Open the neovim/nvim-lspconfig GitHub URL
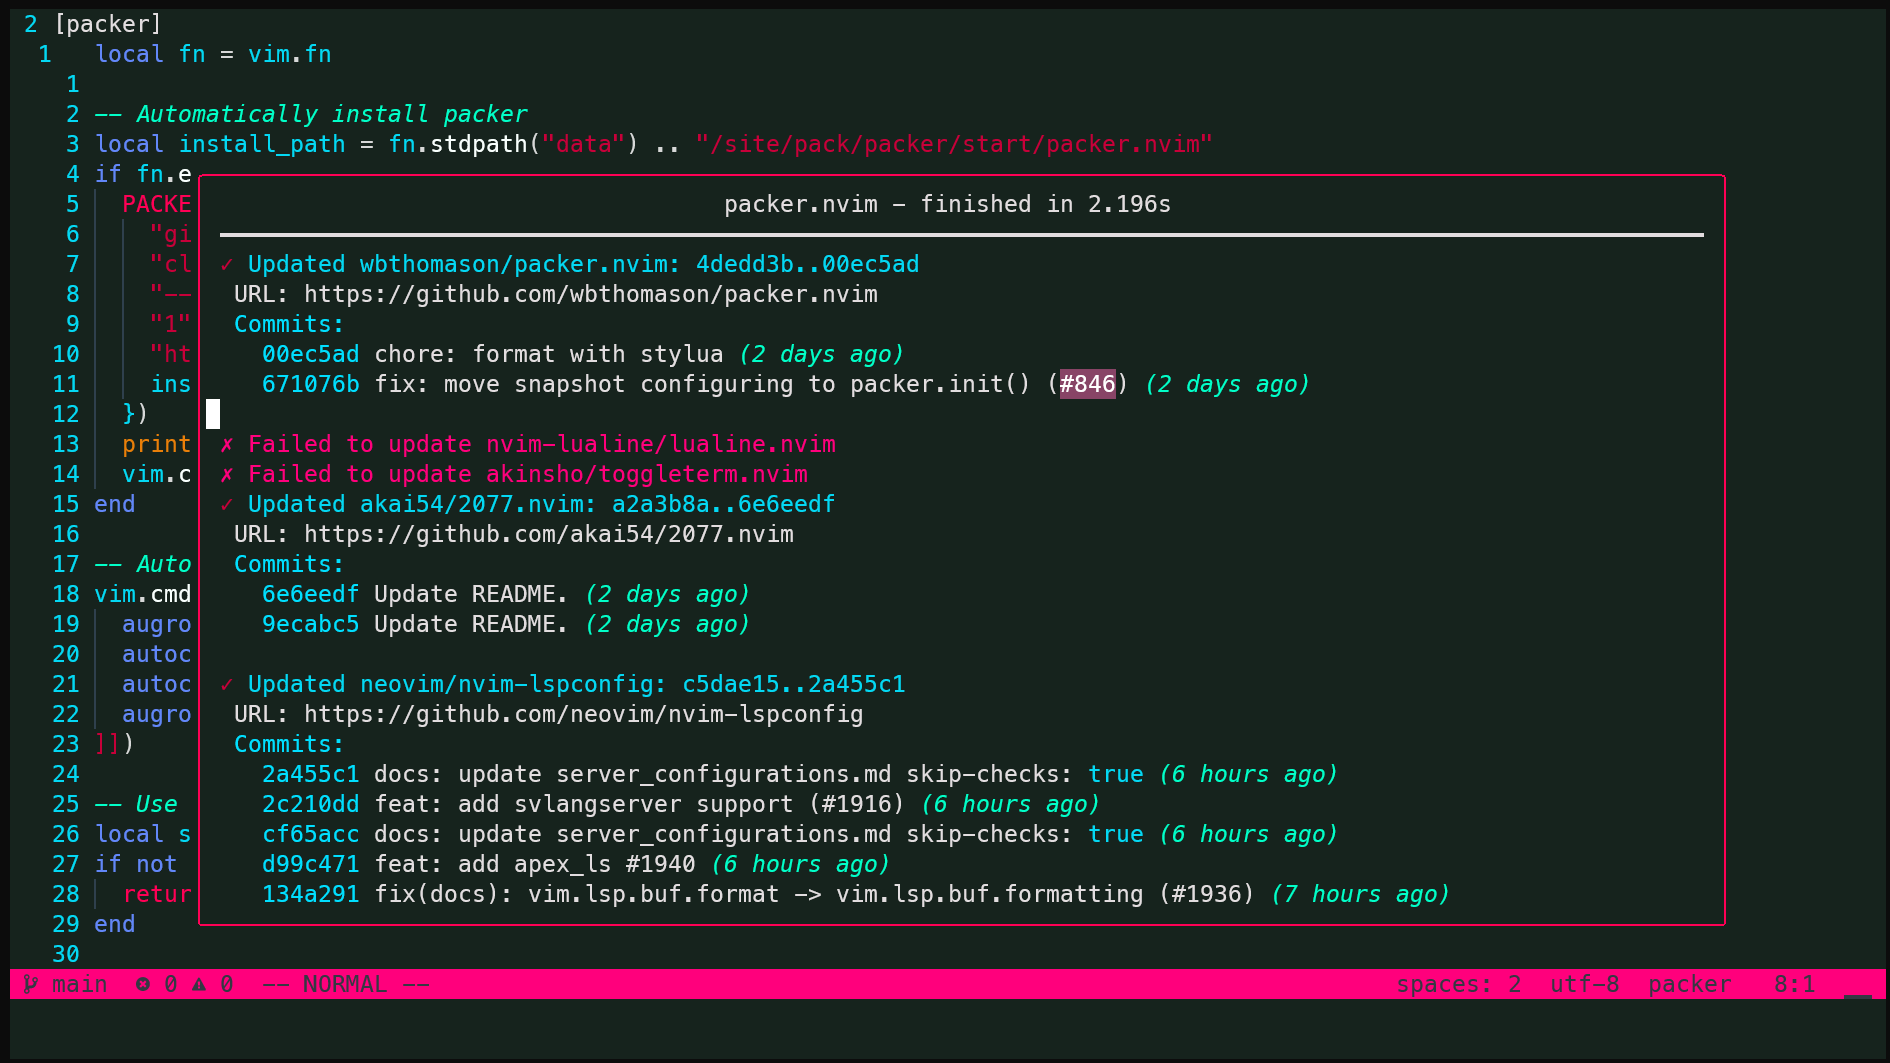Image resolution: width=1890 pixels, height=1063 pixels. click(x=584, y=714)
